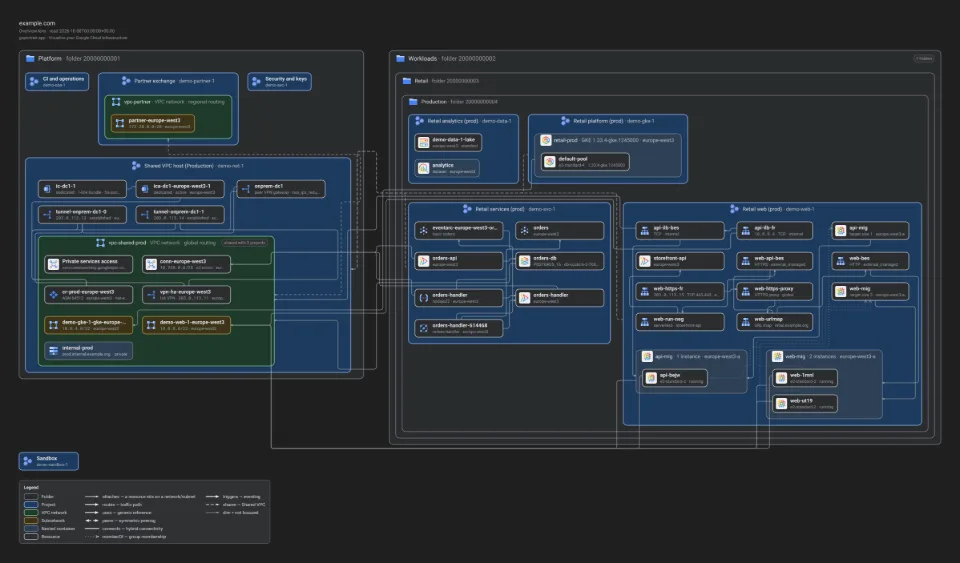Select the api-mig node

(x=870, y=231)
